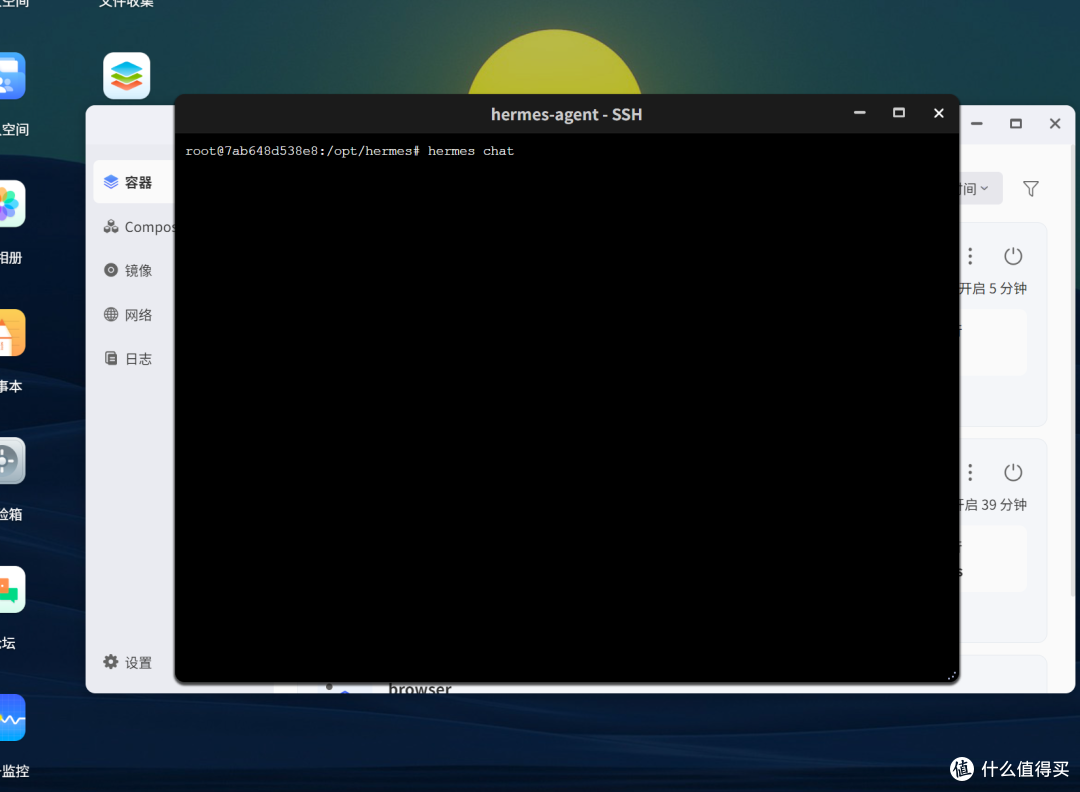1080x792 pixels.
Task: Click the layered app icon on desktop
Action: click(x=127, y=76)
